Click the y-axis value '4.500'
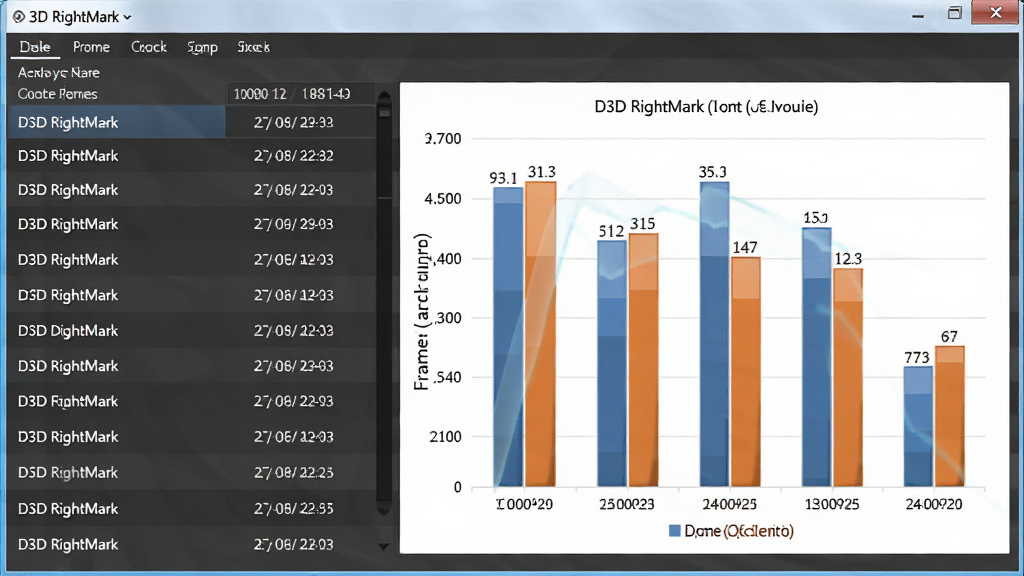 (x=443, y=199)
